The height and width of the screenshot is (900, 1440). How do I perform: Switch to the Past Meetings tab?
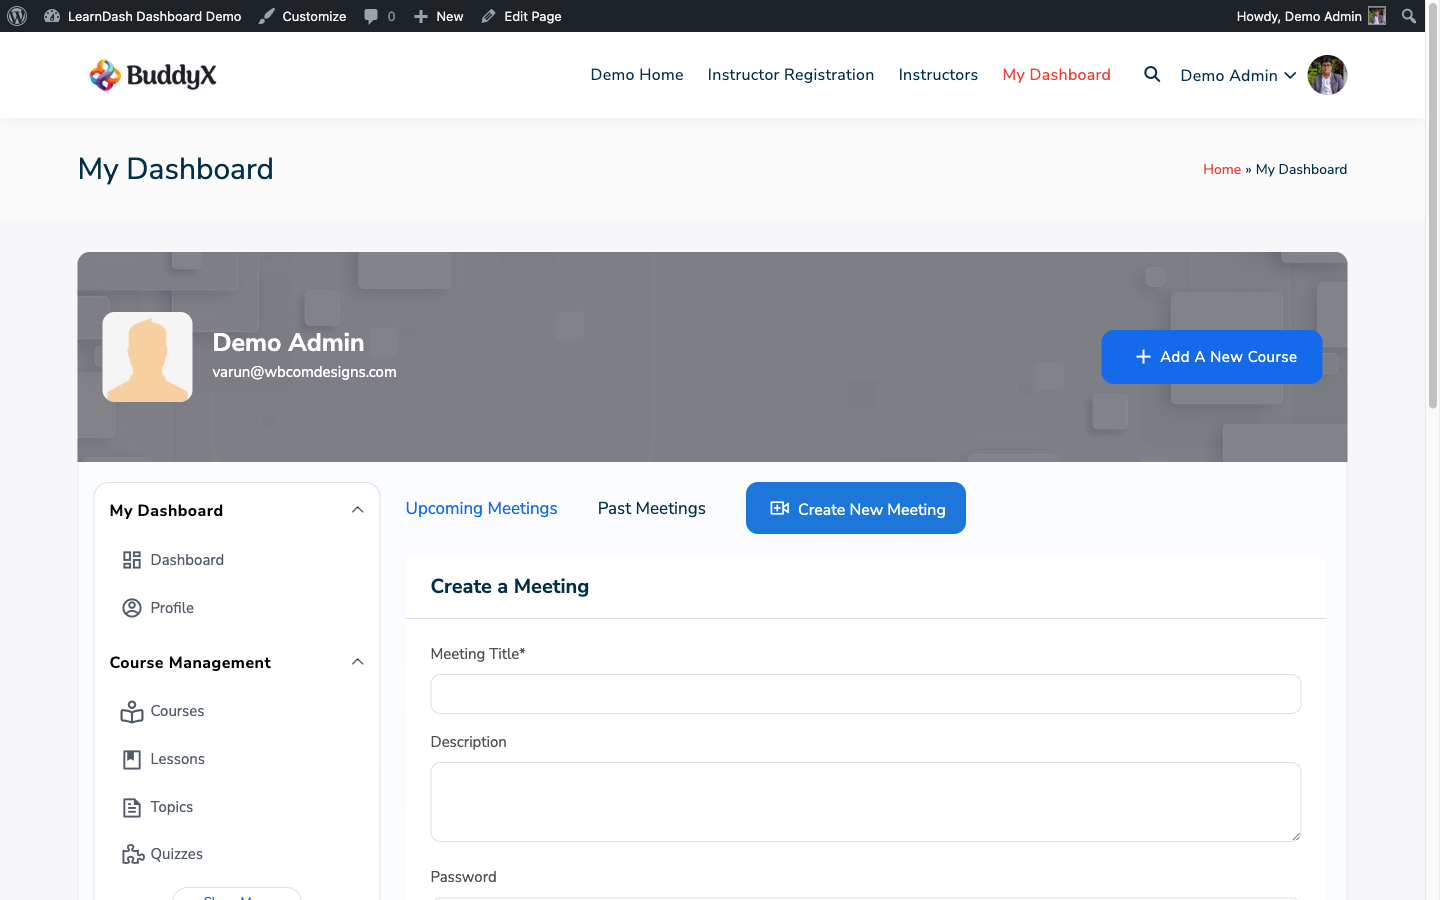tap(651, 508)
